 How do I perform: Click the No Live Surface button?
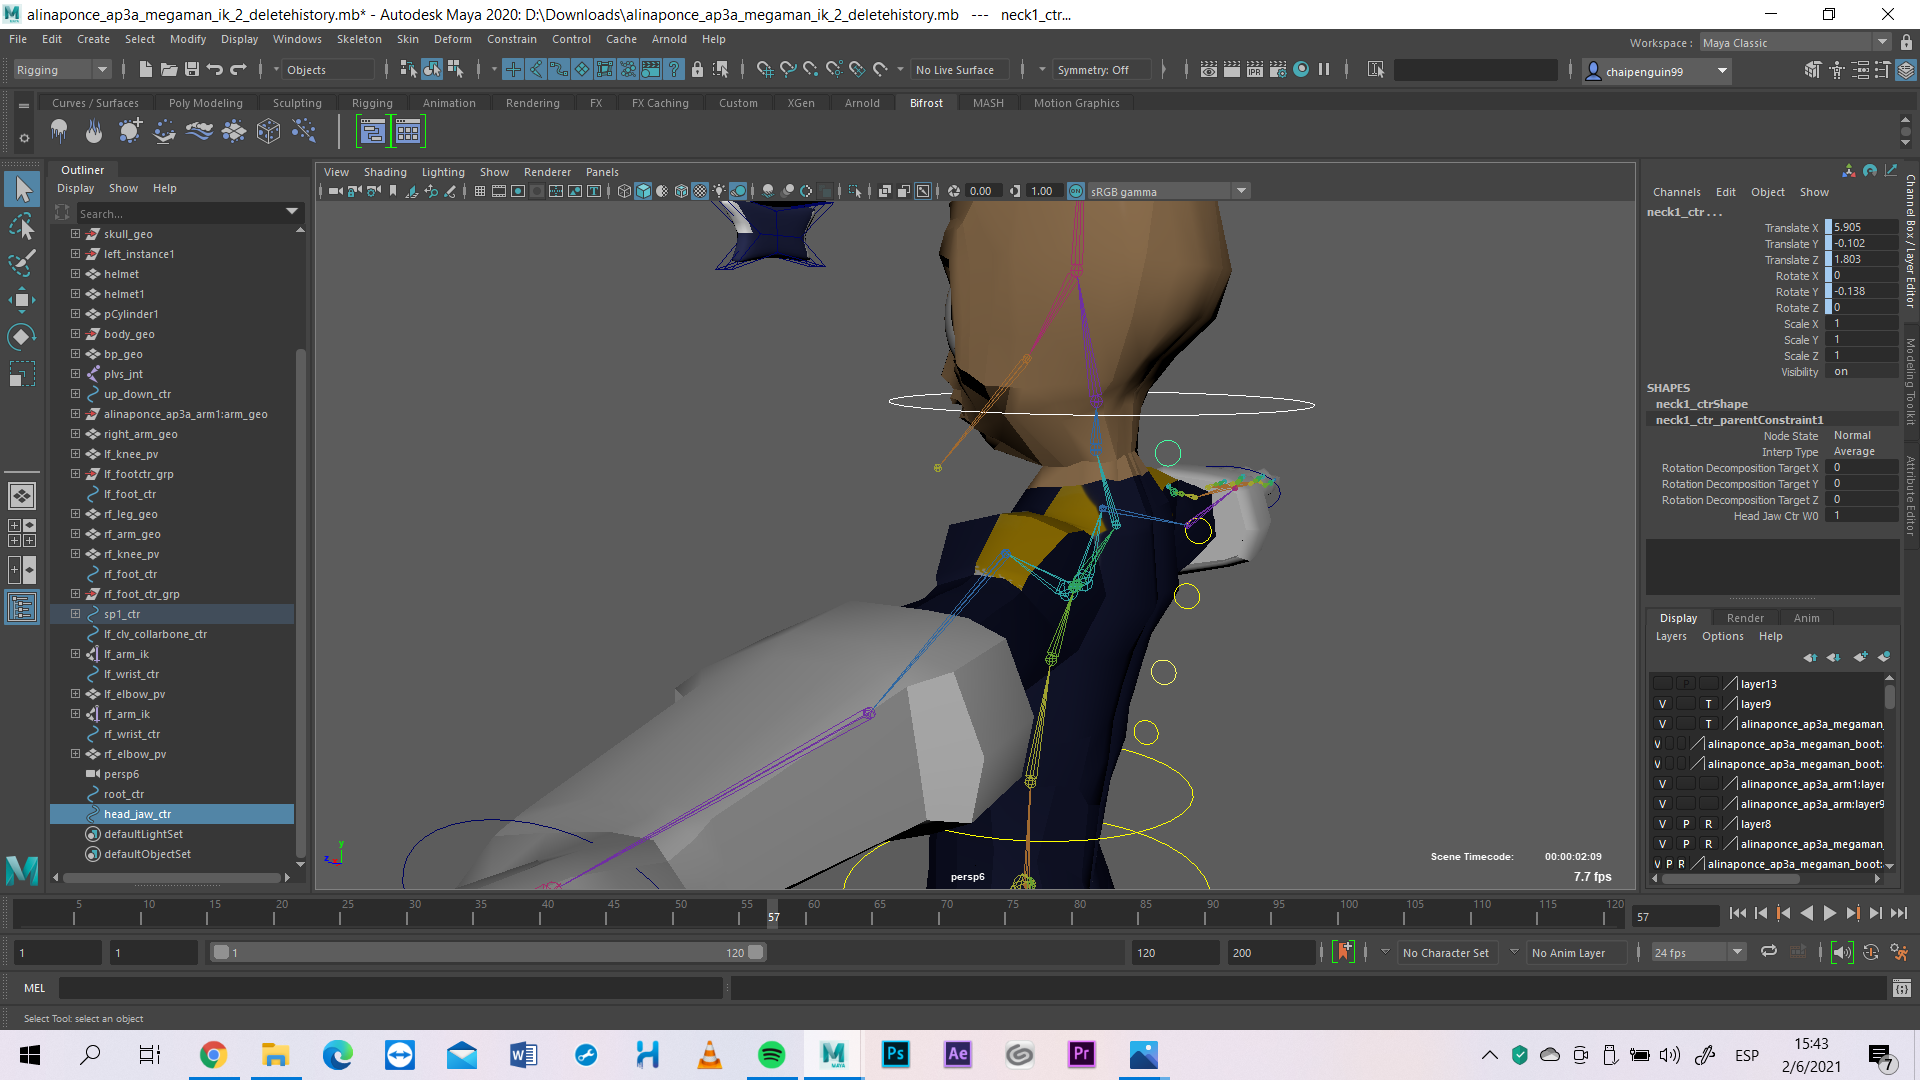(x=954, y=70)
